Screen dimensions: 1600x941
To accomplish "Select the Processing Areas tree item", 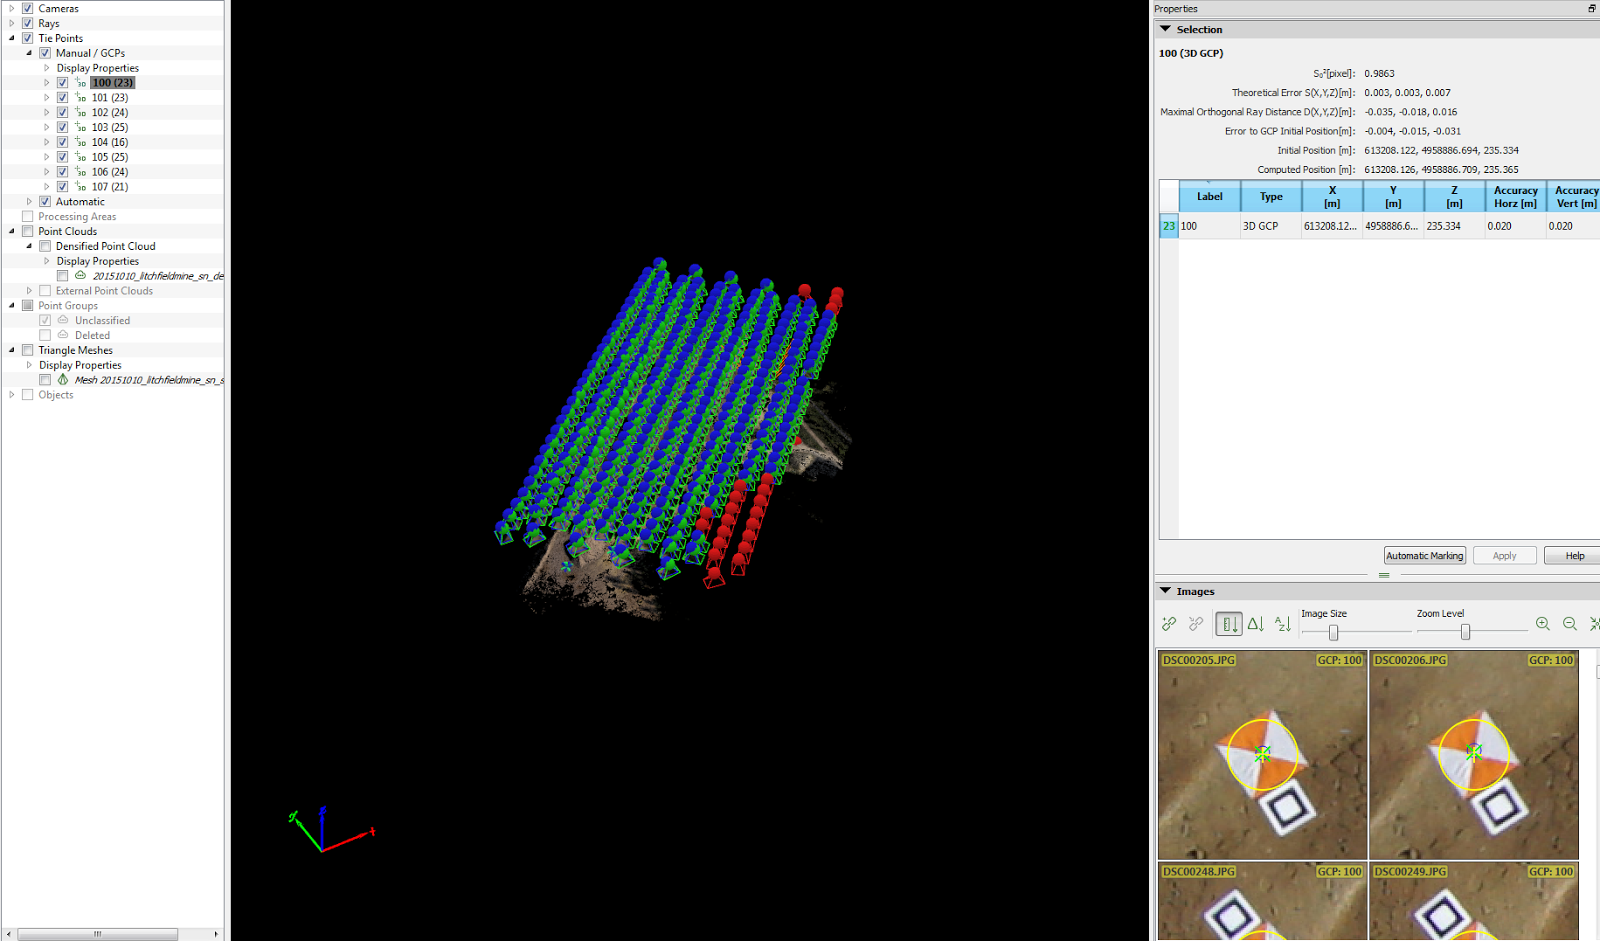I will [x=77, y=216].
